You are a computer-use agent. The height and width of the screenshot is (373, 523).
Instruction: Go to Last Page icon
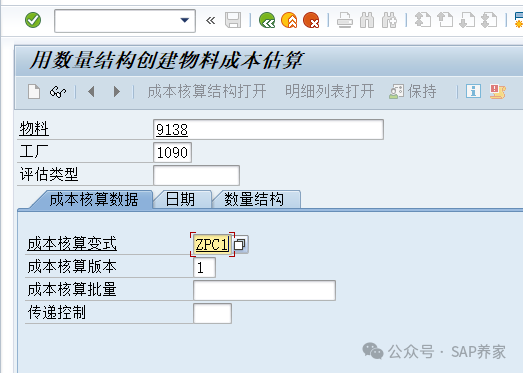(x=489, y=20)
